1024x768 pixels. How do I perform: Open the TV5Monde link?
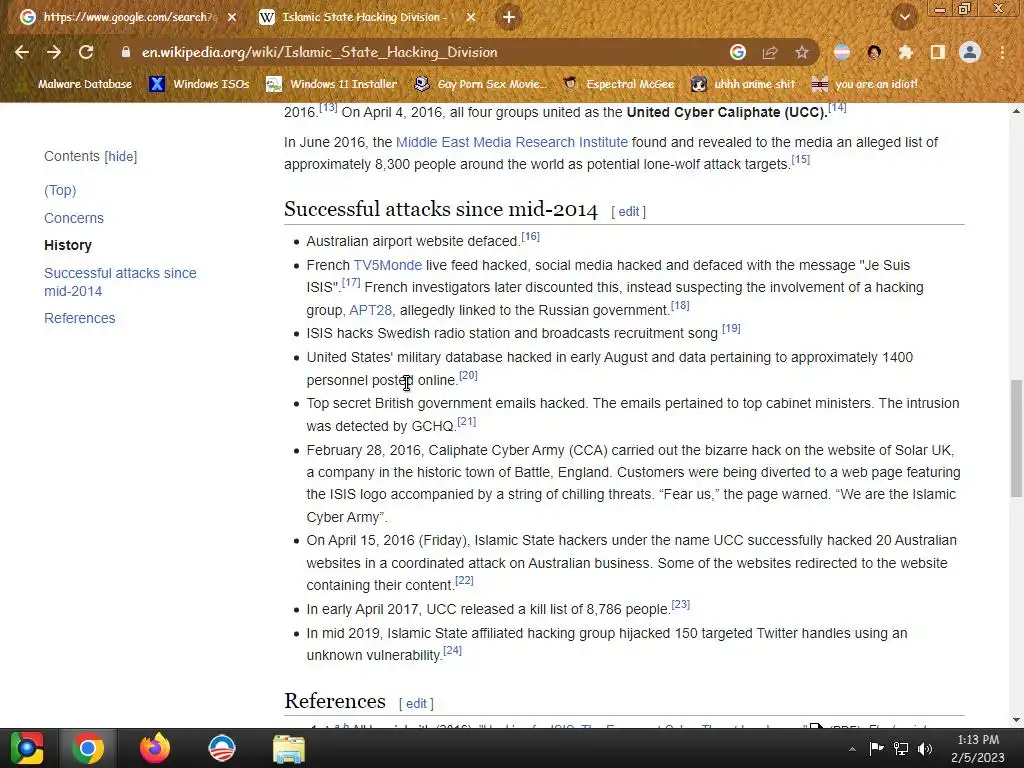[x=387, y=265]
